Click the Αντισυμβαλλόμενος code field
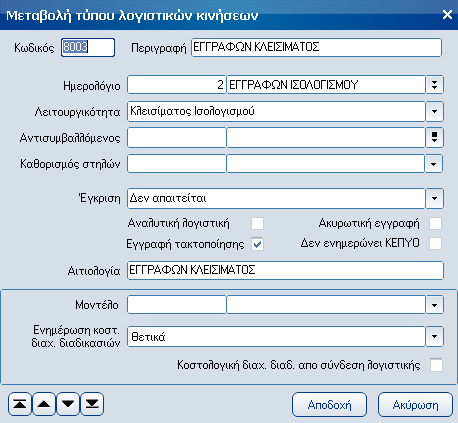This screenshot has width=458, height=423. 177,137
